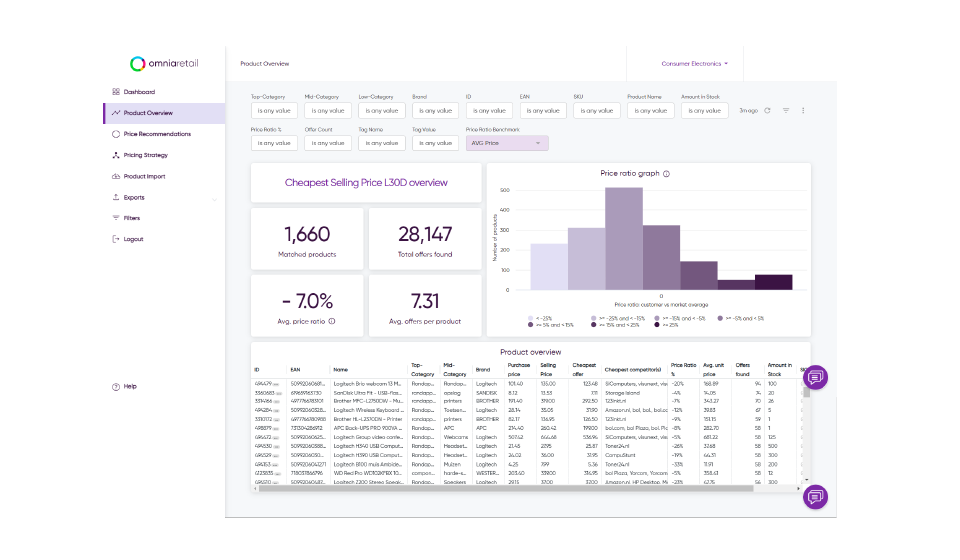Click the Offer Count filter field
The height and width of the screenshot is (560, 960).
point(328,143)
